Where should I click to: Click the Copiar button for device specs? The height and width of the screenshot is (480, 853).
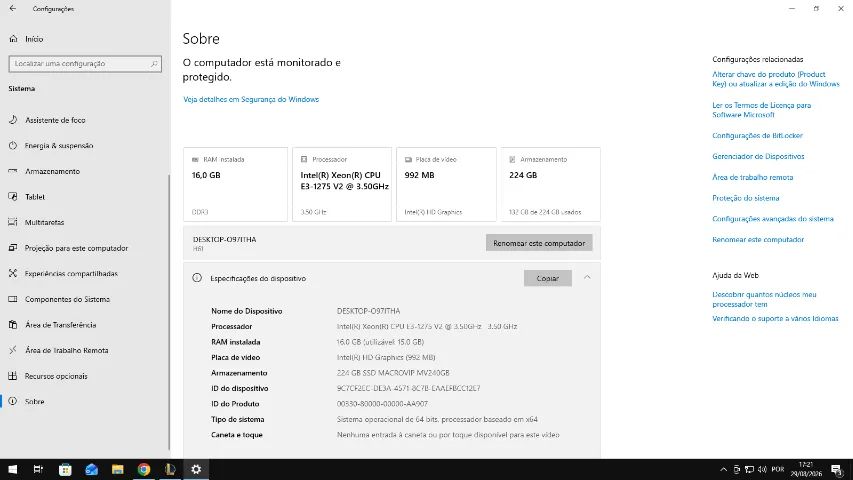pos(548,278)
